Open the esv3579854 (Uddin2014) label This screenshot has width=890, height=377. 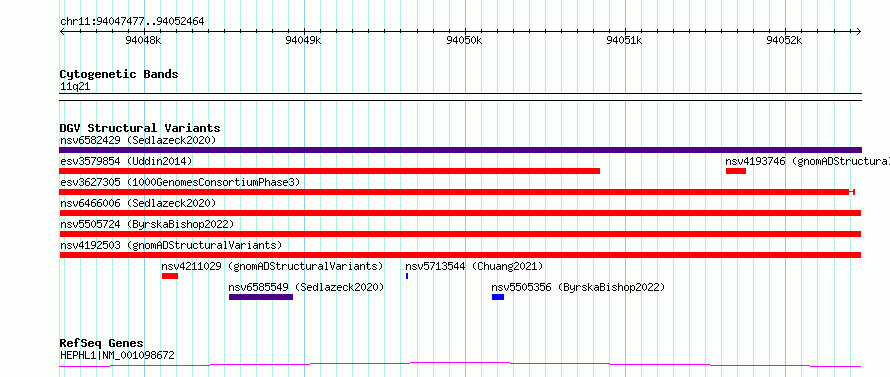(x=126, y=161)
